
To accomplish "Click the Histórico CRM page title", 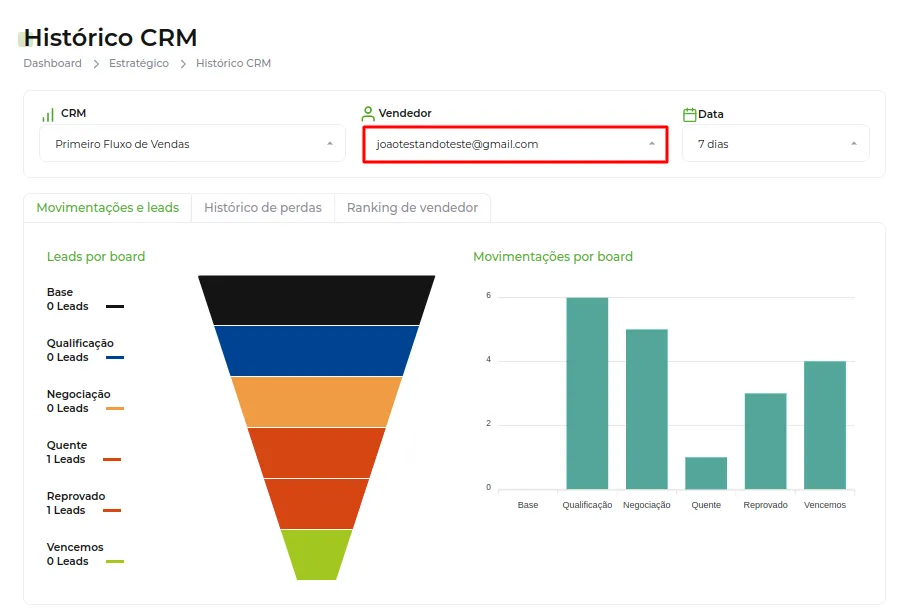I will (x=111, y=38).
